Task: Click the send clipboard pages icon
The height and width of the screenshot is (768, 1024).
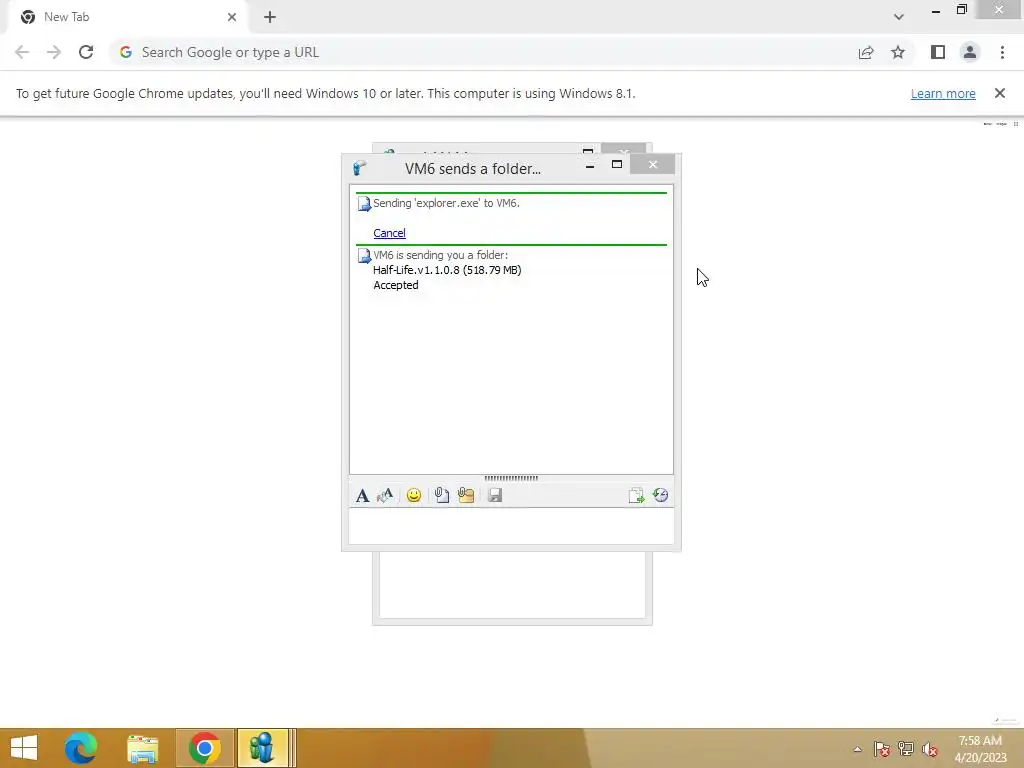Action: tap(636, 496)
